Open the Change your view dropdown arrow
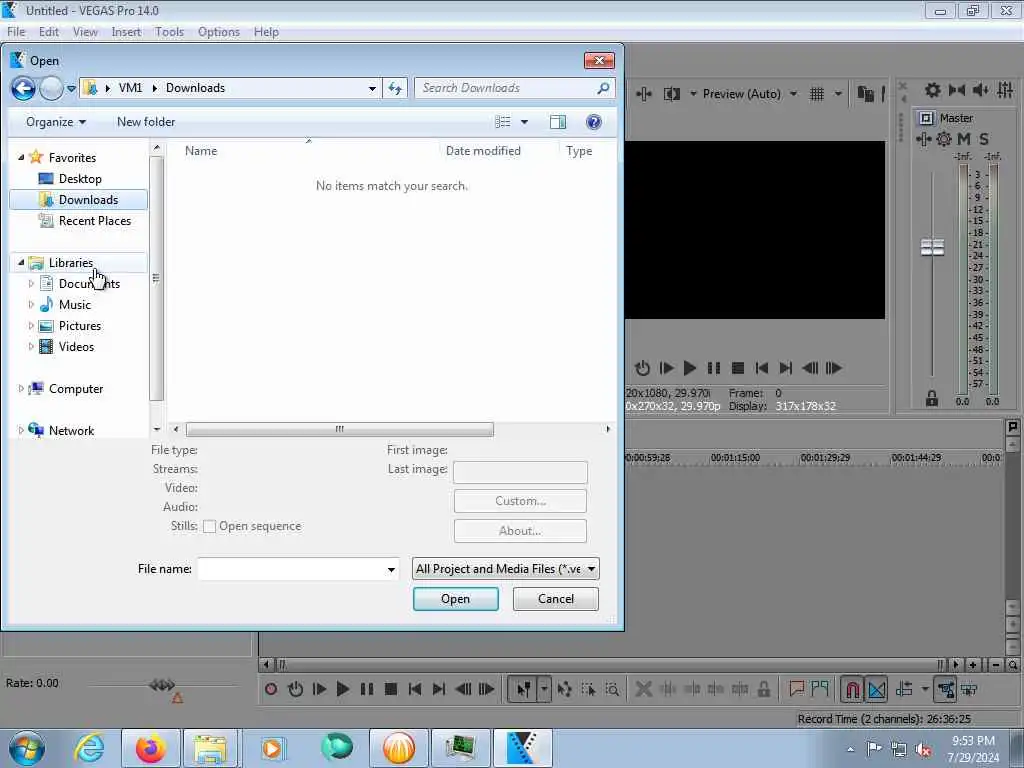The height and width of the screenshot is (768, 1024). [524, 122]
